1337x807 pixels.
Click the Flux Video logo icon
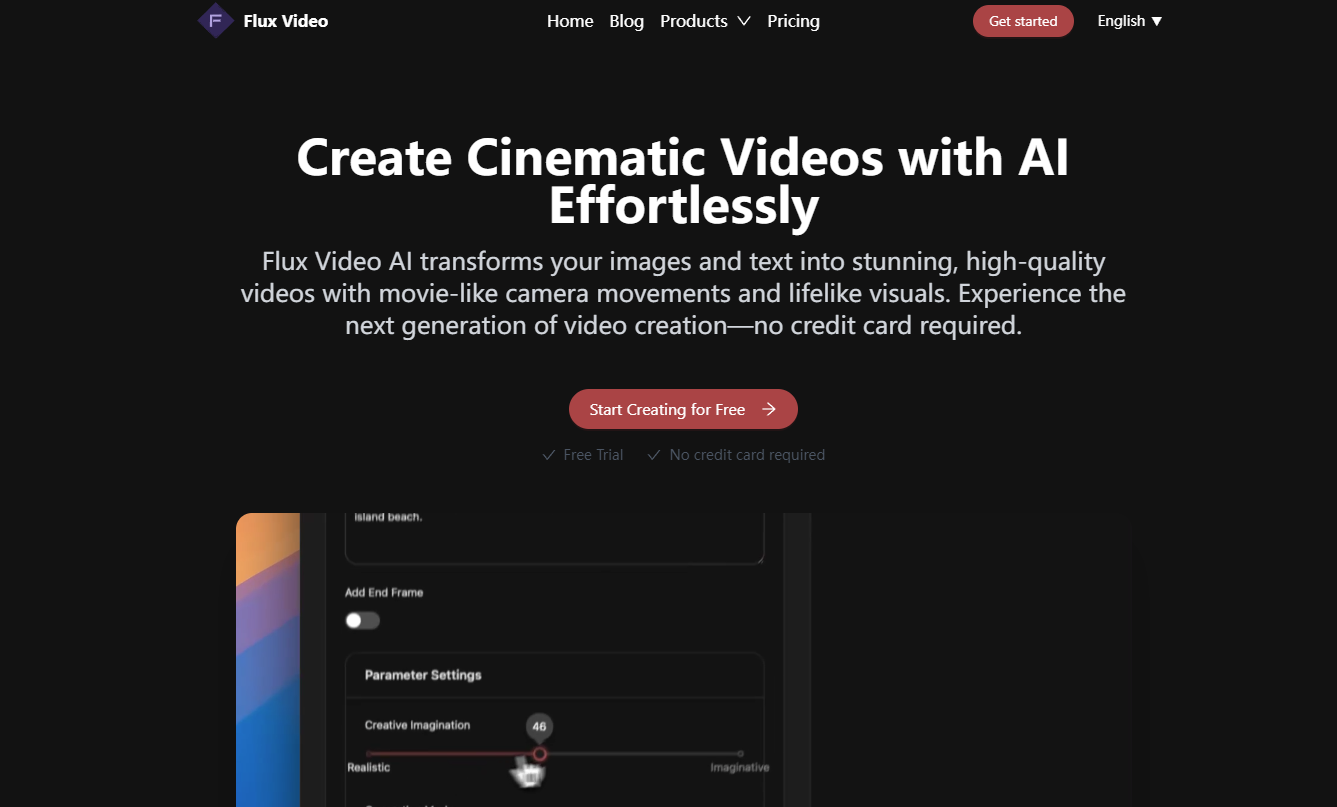(215, 20)
